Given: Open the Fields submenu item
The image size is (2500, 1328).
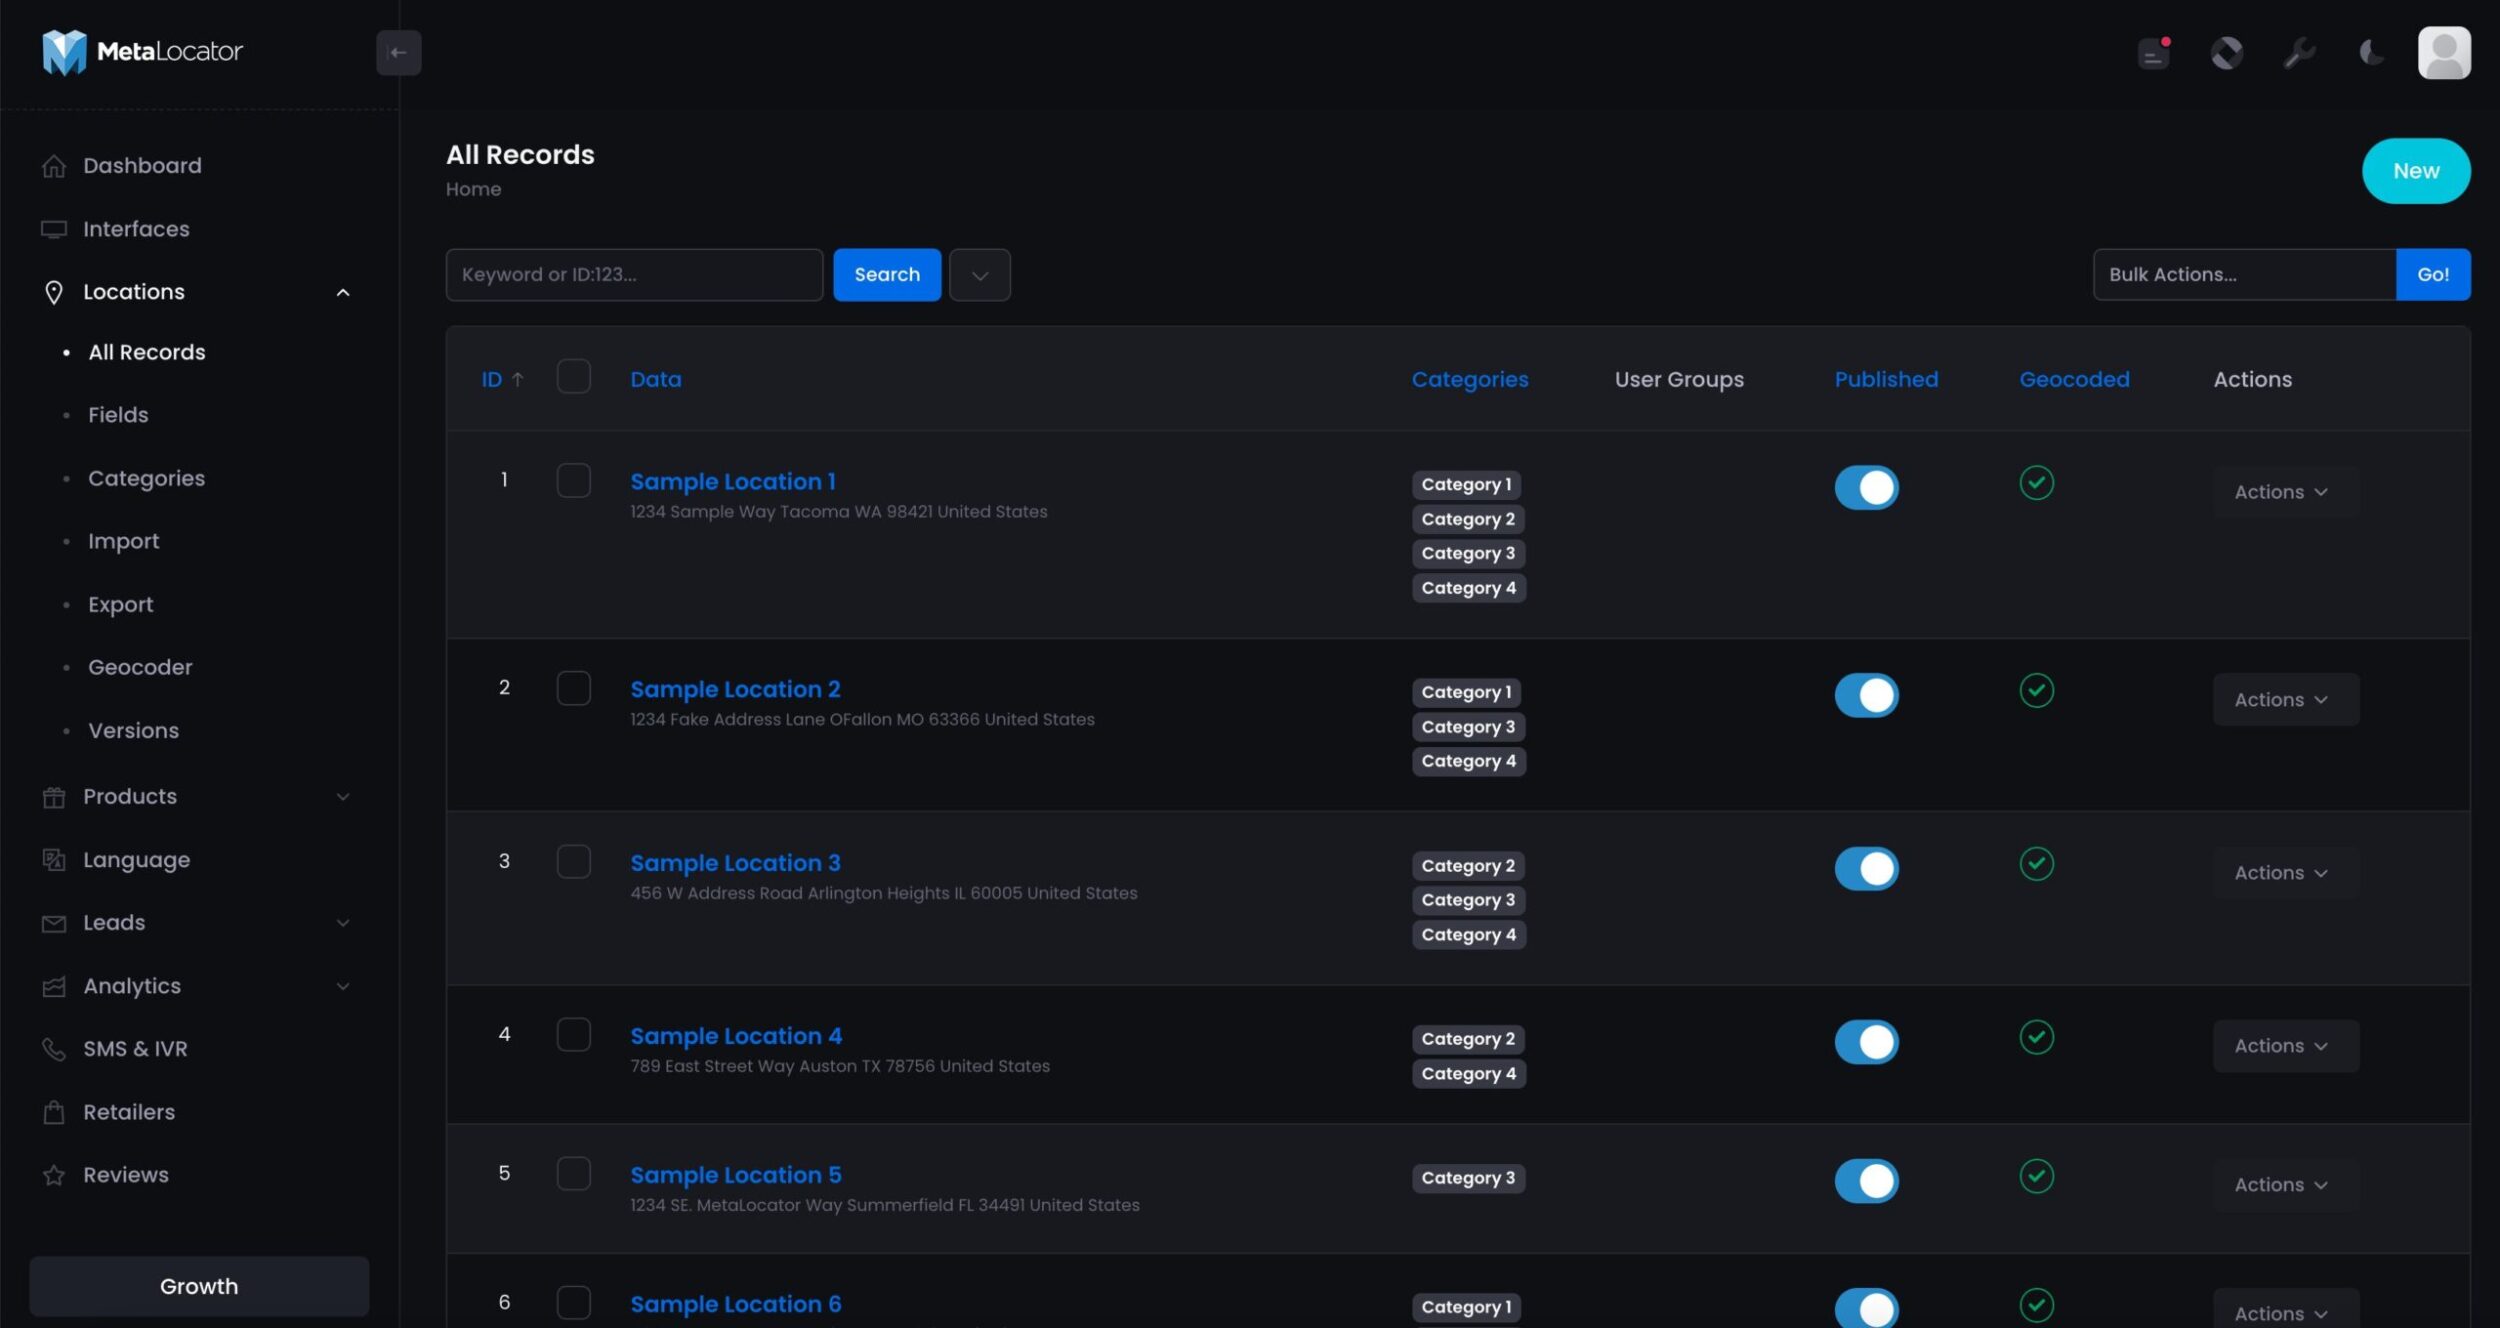Looking at the screenshot, I should point(118,415).
